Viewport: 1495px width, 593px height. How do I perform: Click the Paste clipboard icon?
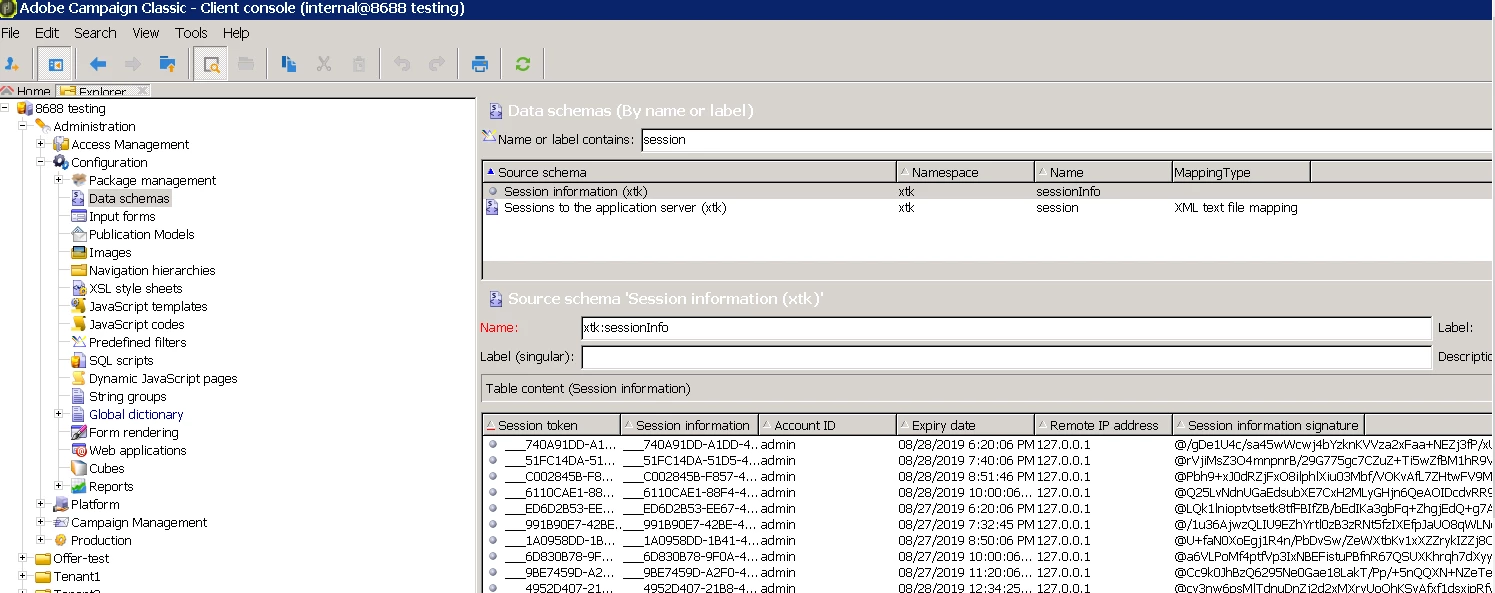click(x=359, y=64)
